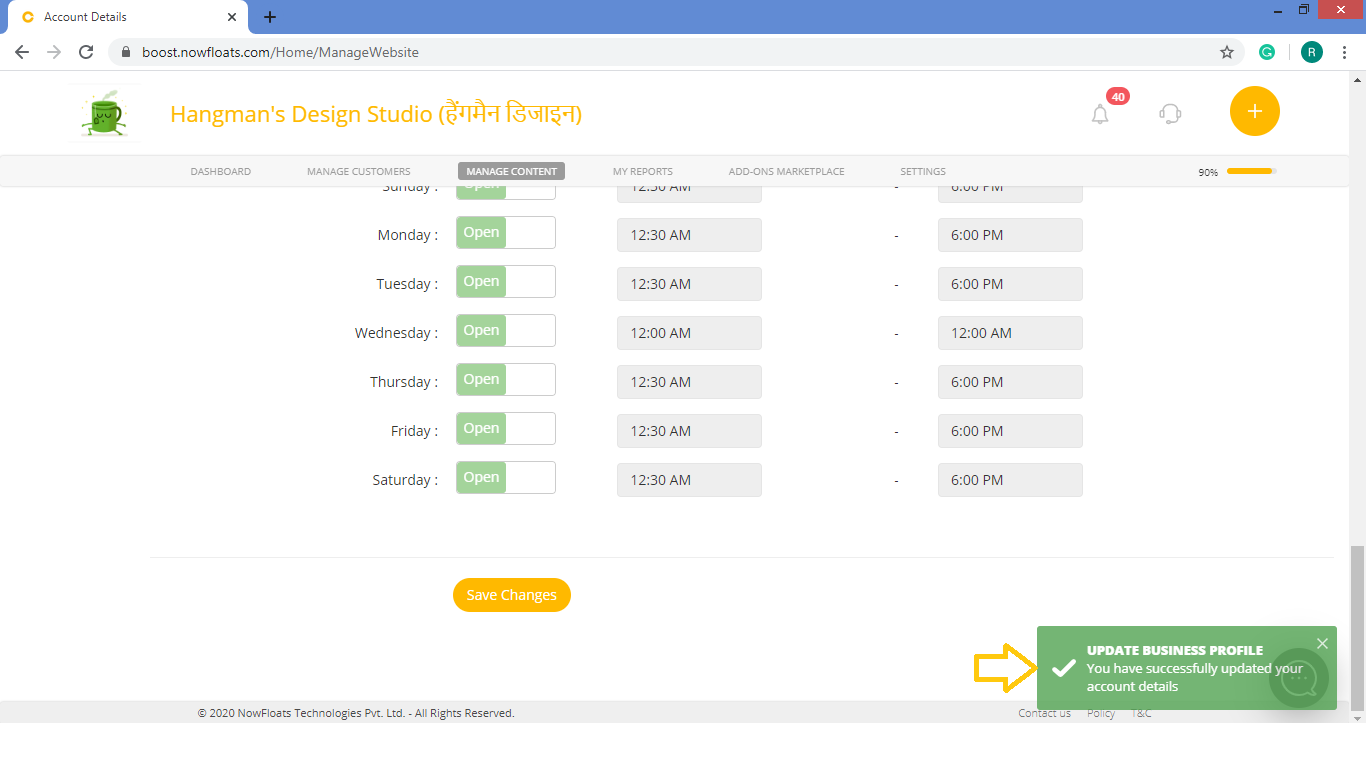Open Saturday start time field
Image resolution: width=1366 pixels, height=768 pixels.
[689, 480]
